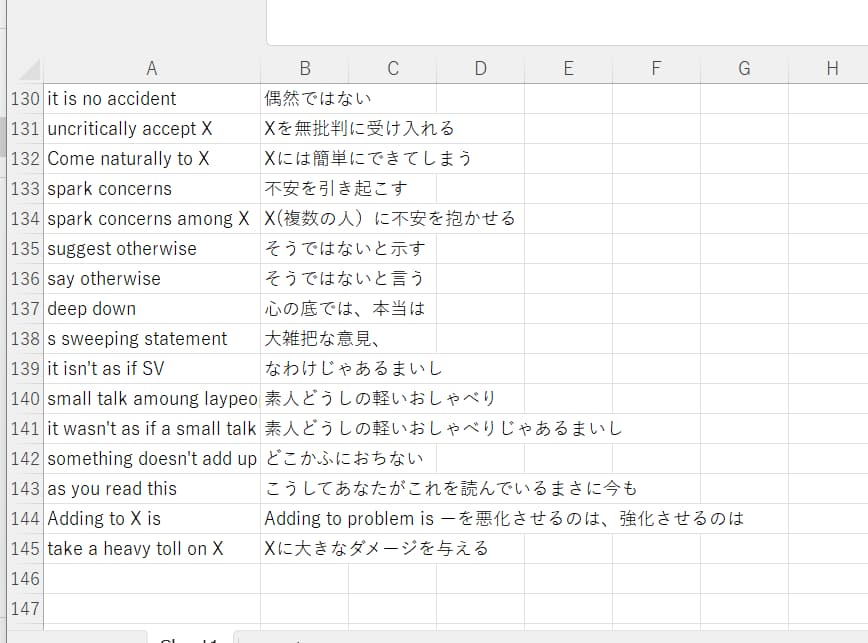Select the 'Xに大きなダメージを与える' cell
868x643 pixels.
point(304,549)
